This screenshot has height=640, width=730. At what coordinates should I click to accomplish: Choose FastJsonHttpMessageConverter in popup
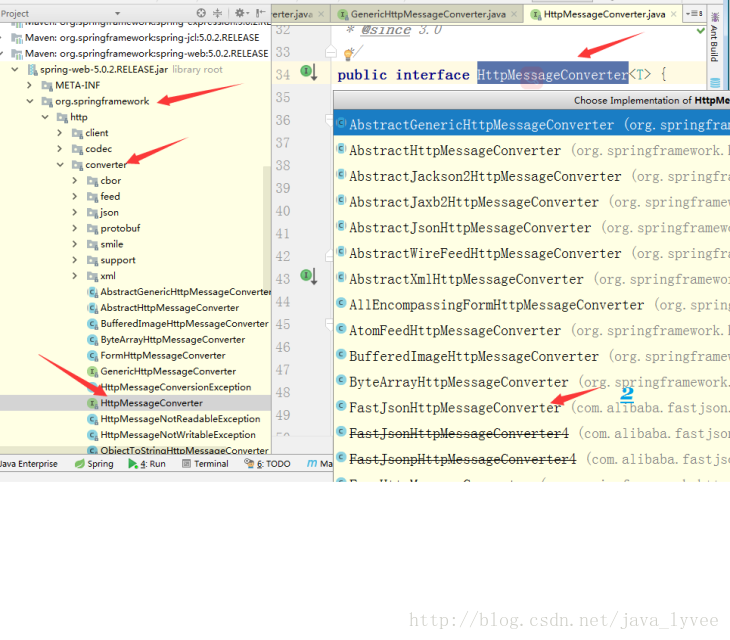pyautogui.click(x=531, y=408)
